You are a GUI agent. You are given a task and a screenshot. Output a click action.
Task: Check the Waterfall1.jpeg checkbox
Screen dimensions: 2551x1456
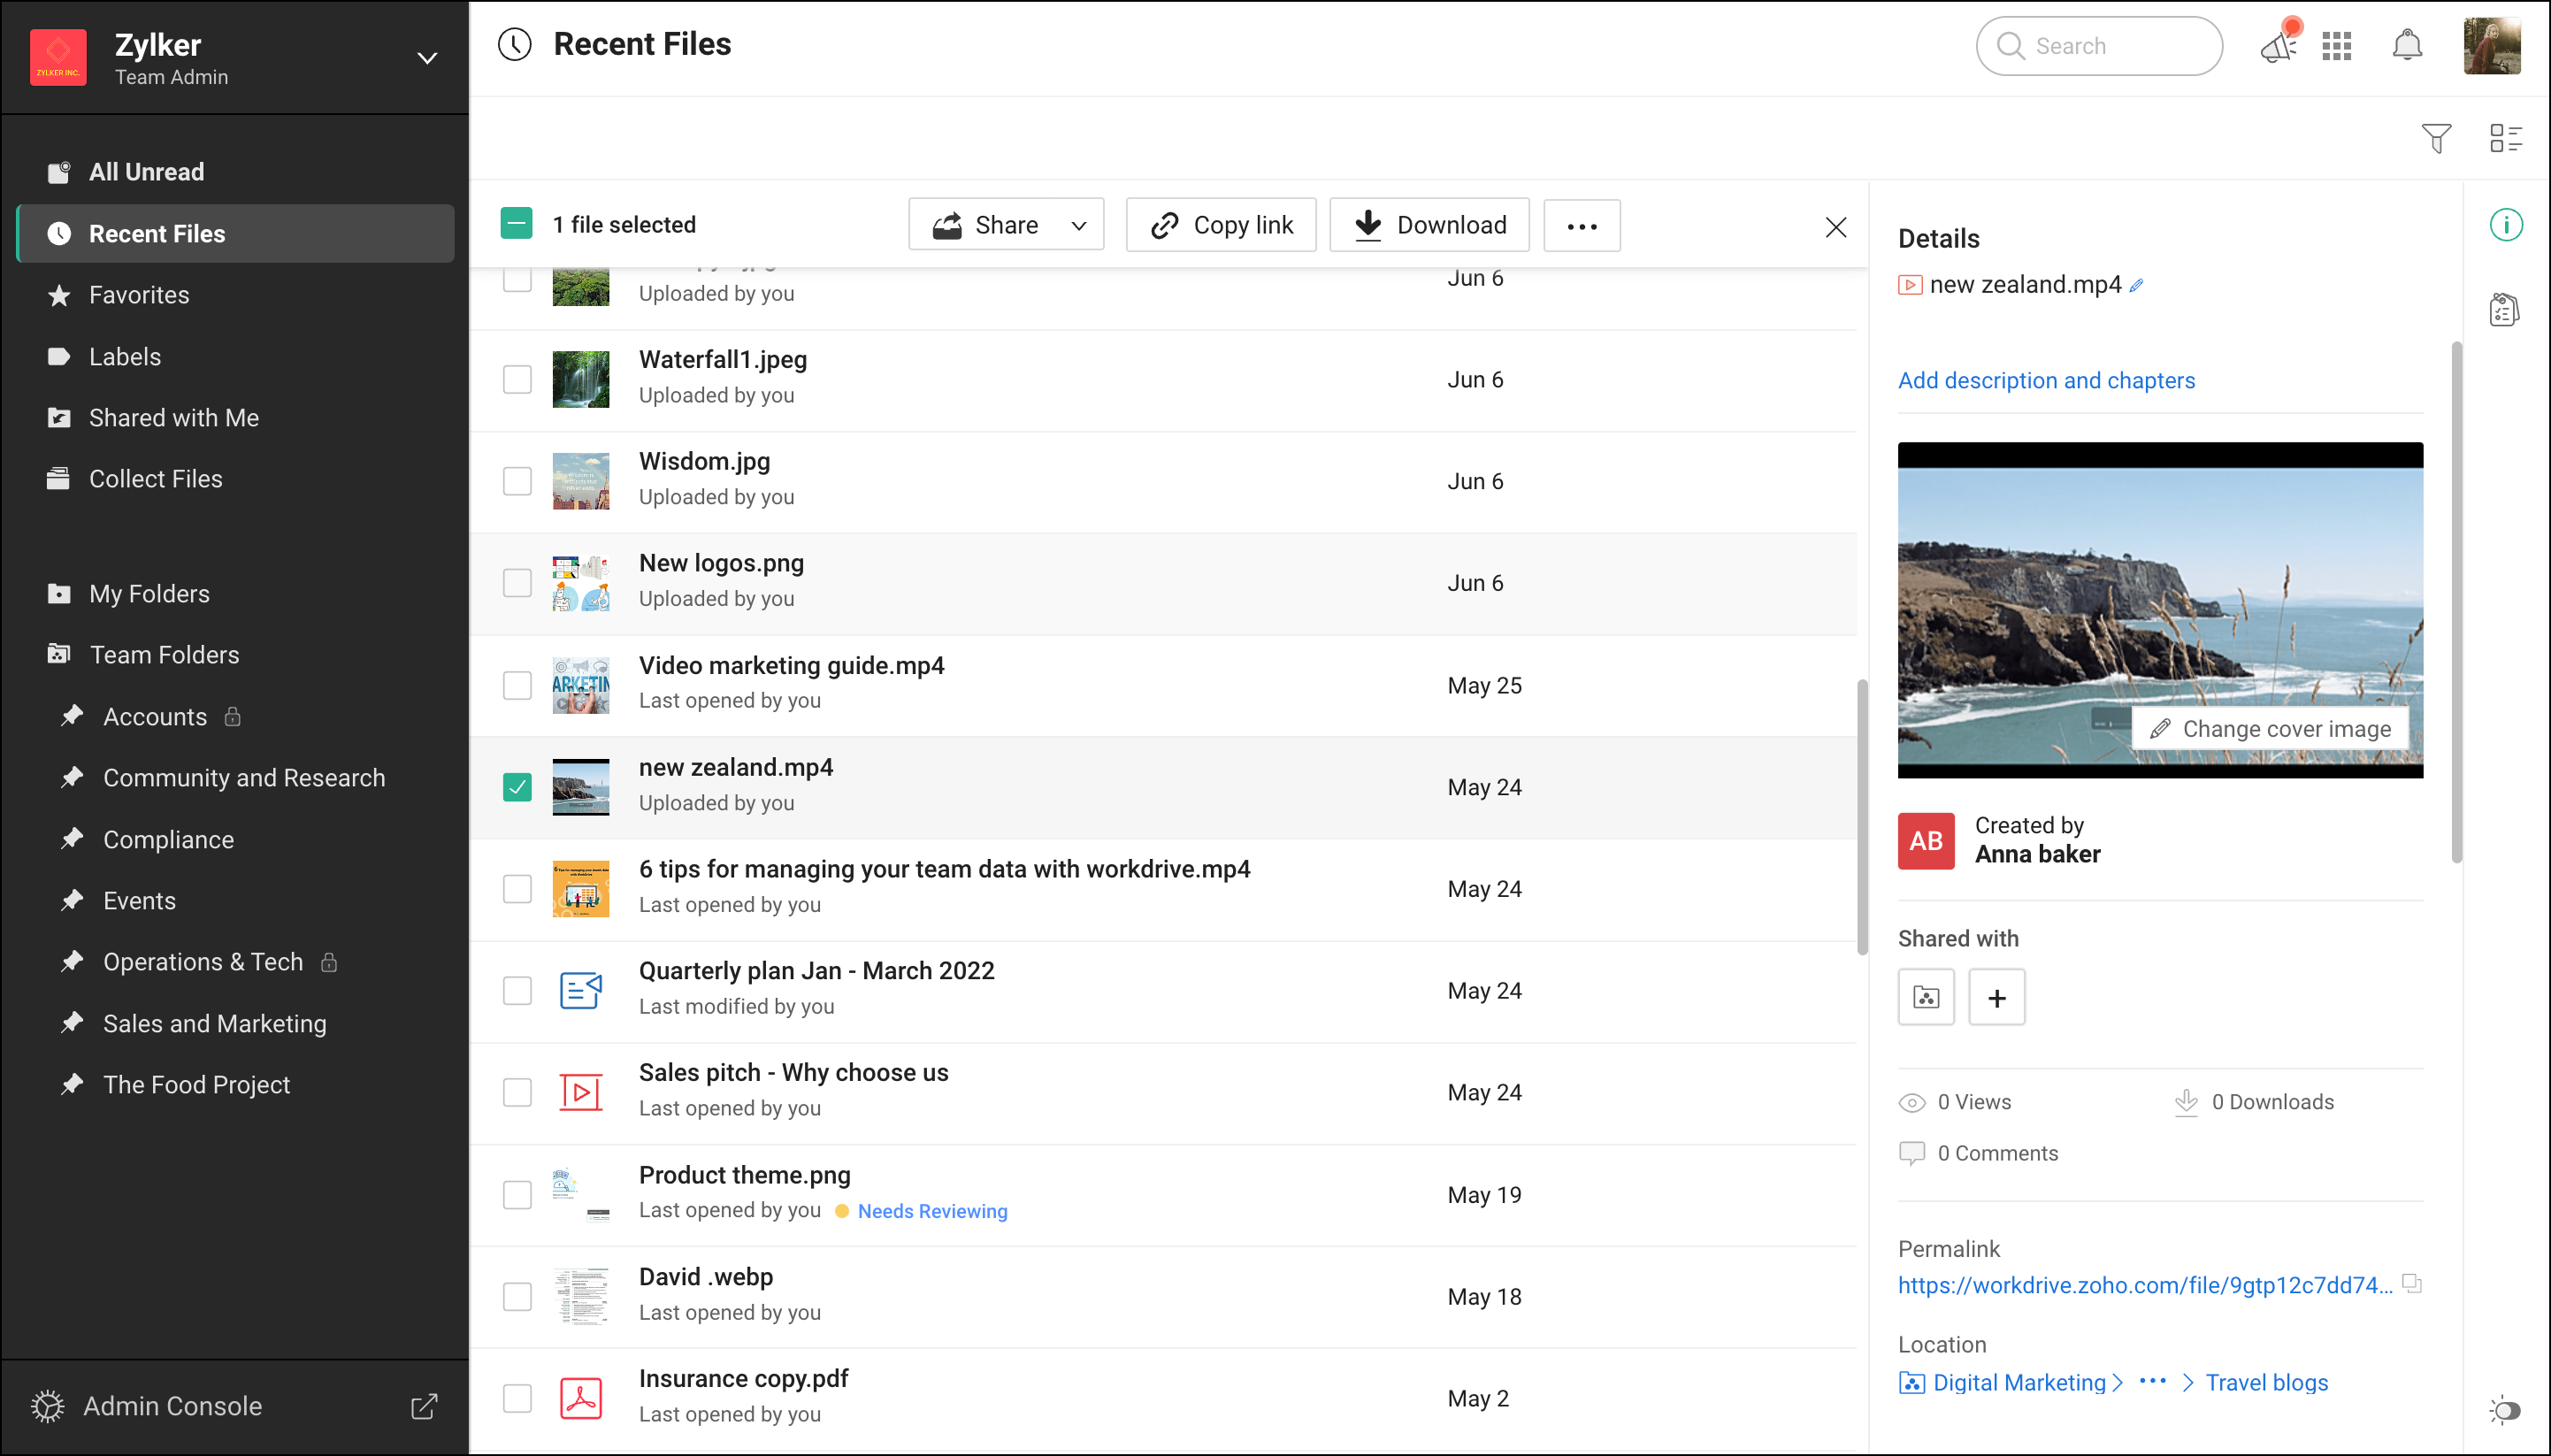point(517,379)
